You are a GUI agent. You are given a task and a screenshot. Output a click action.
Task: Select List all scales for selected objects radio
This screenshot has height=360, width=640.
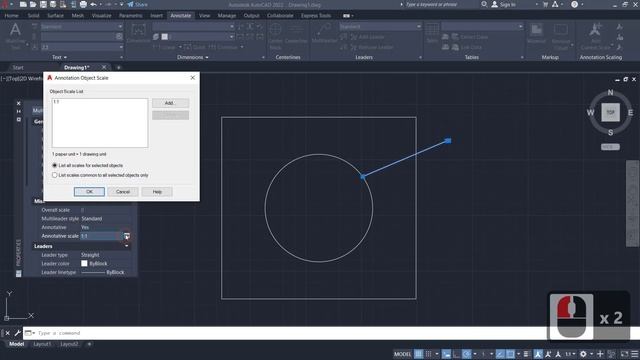point(55,165)
